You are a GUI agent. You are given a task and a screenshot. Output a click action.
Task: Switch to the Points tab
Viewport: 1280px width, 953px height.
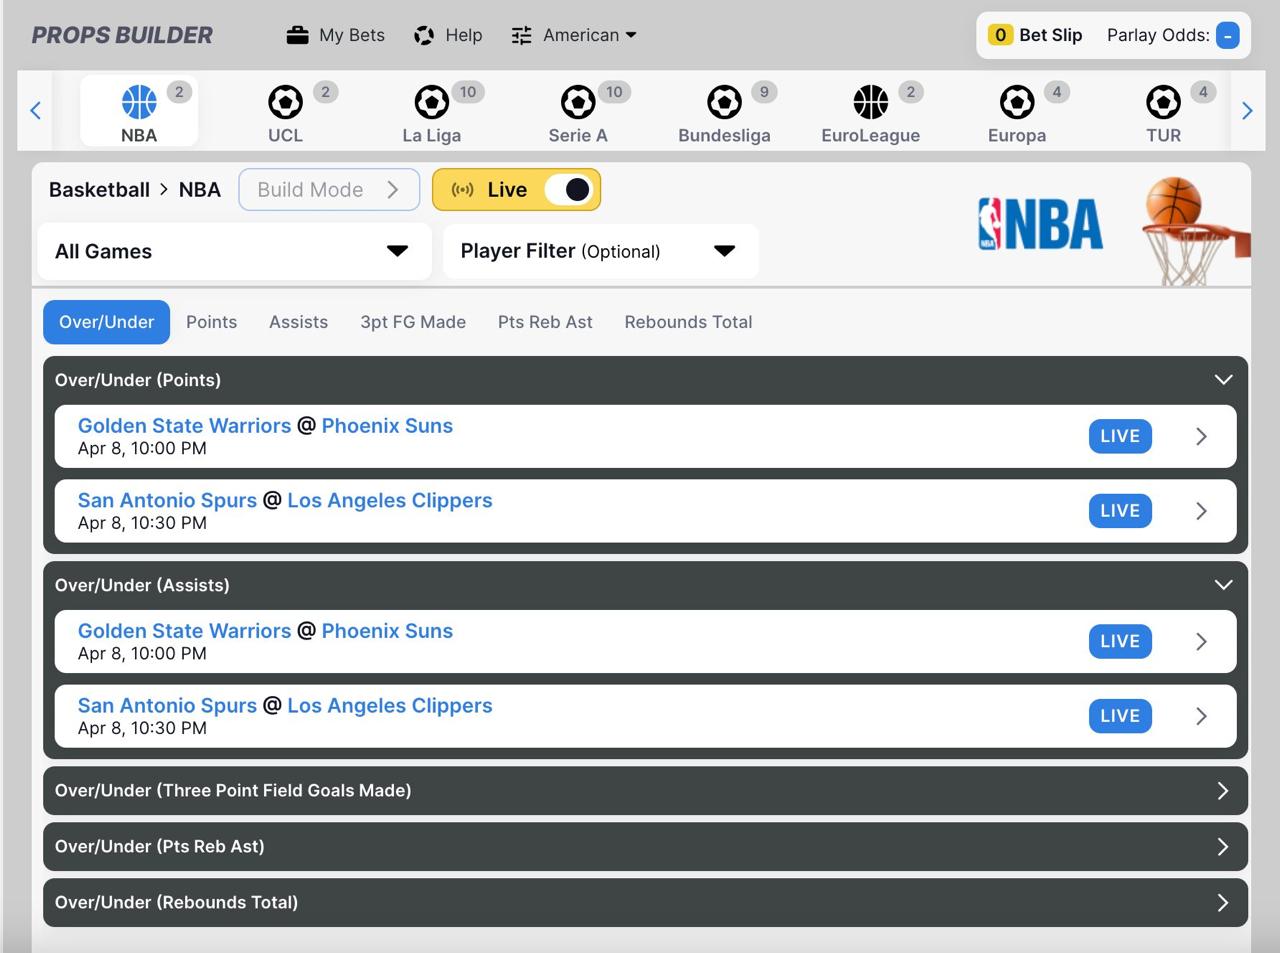coord(212,322)
